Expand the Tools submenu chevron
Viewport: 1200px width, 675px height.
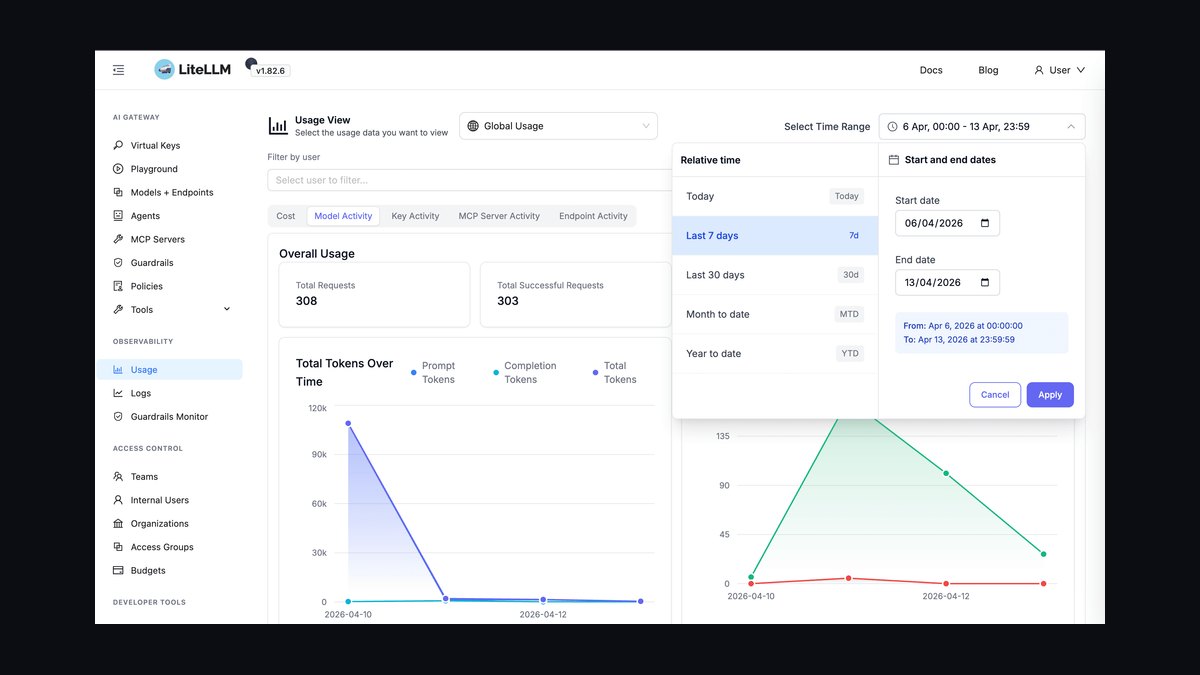tap(227, 310)
